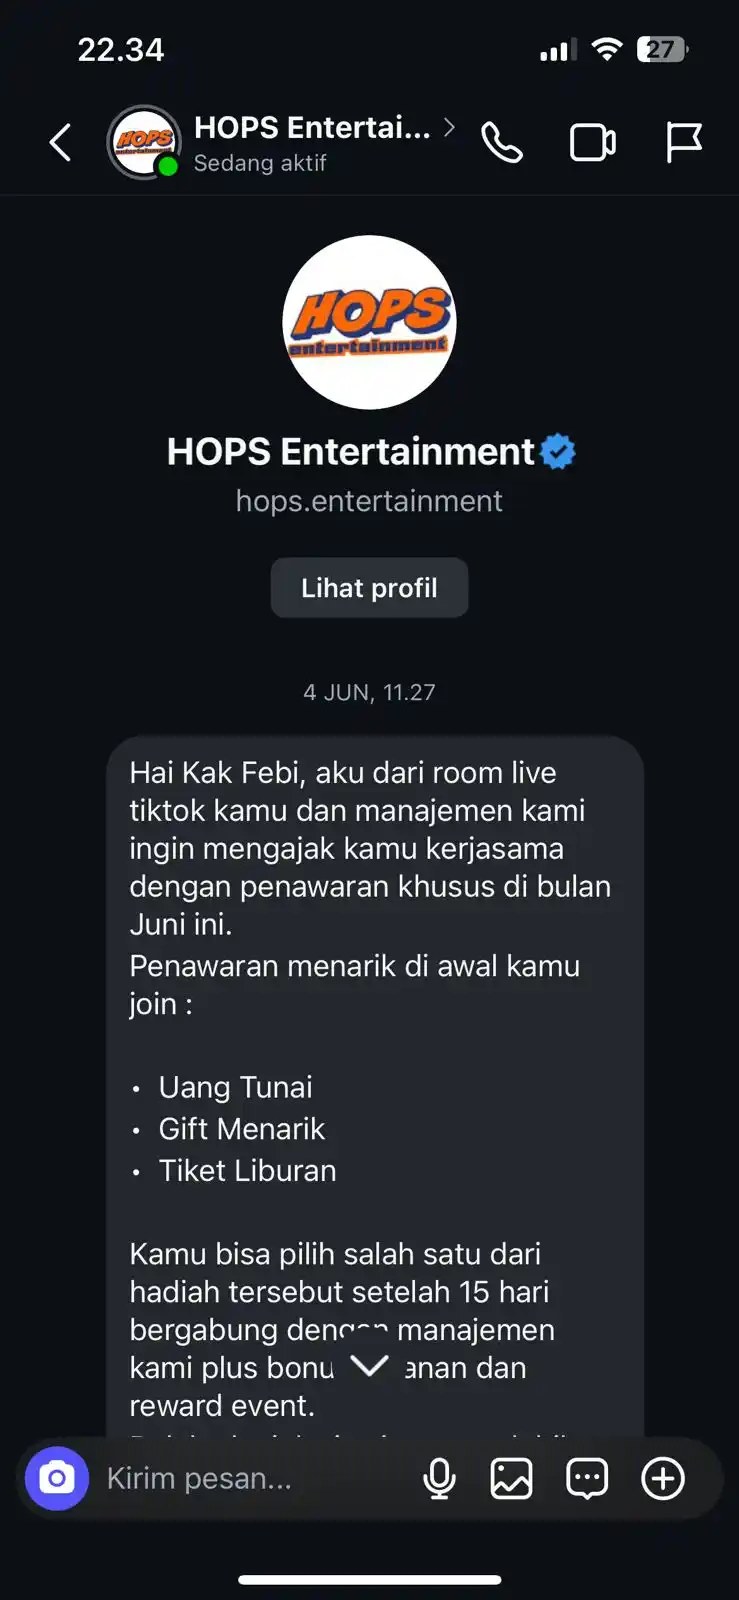Screen dimensions: 739x1600
Task: Tap the hops.entertainment username
Action: (x=369, y=501)
